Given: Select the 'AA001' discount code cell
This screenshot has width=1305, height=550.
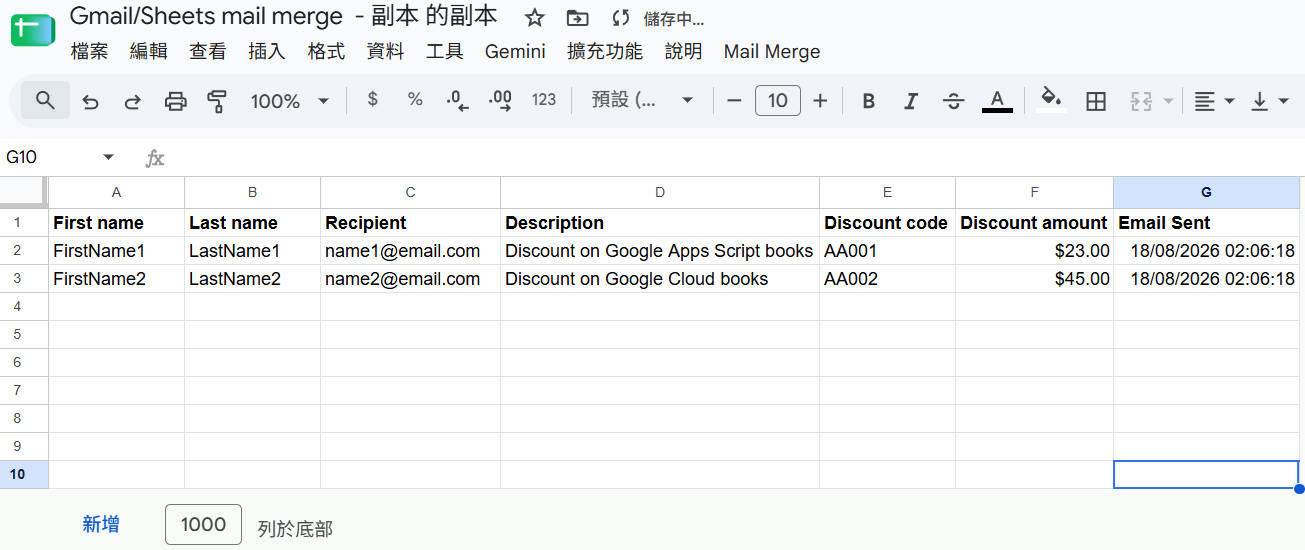Looking at the screenshot, I should pyautogui.click(x=887, y=251).
